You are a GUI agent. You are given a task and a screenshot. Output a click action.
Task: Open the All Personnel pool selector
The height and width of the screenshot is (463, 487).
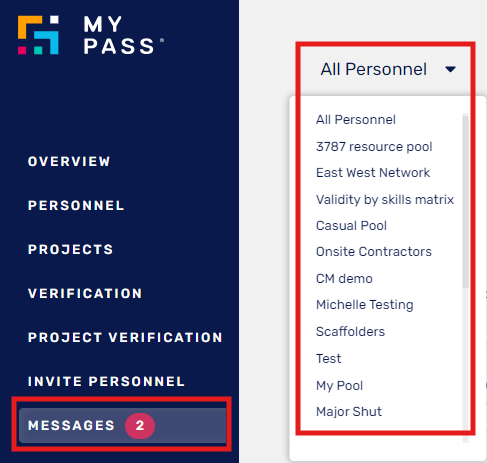[388, 69]
